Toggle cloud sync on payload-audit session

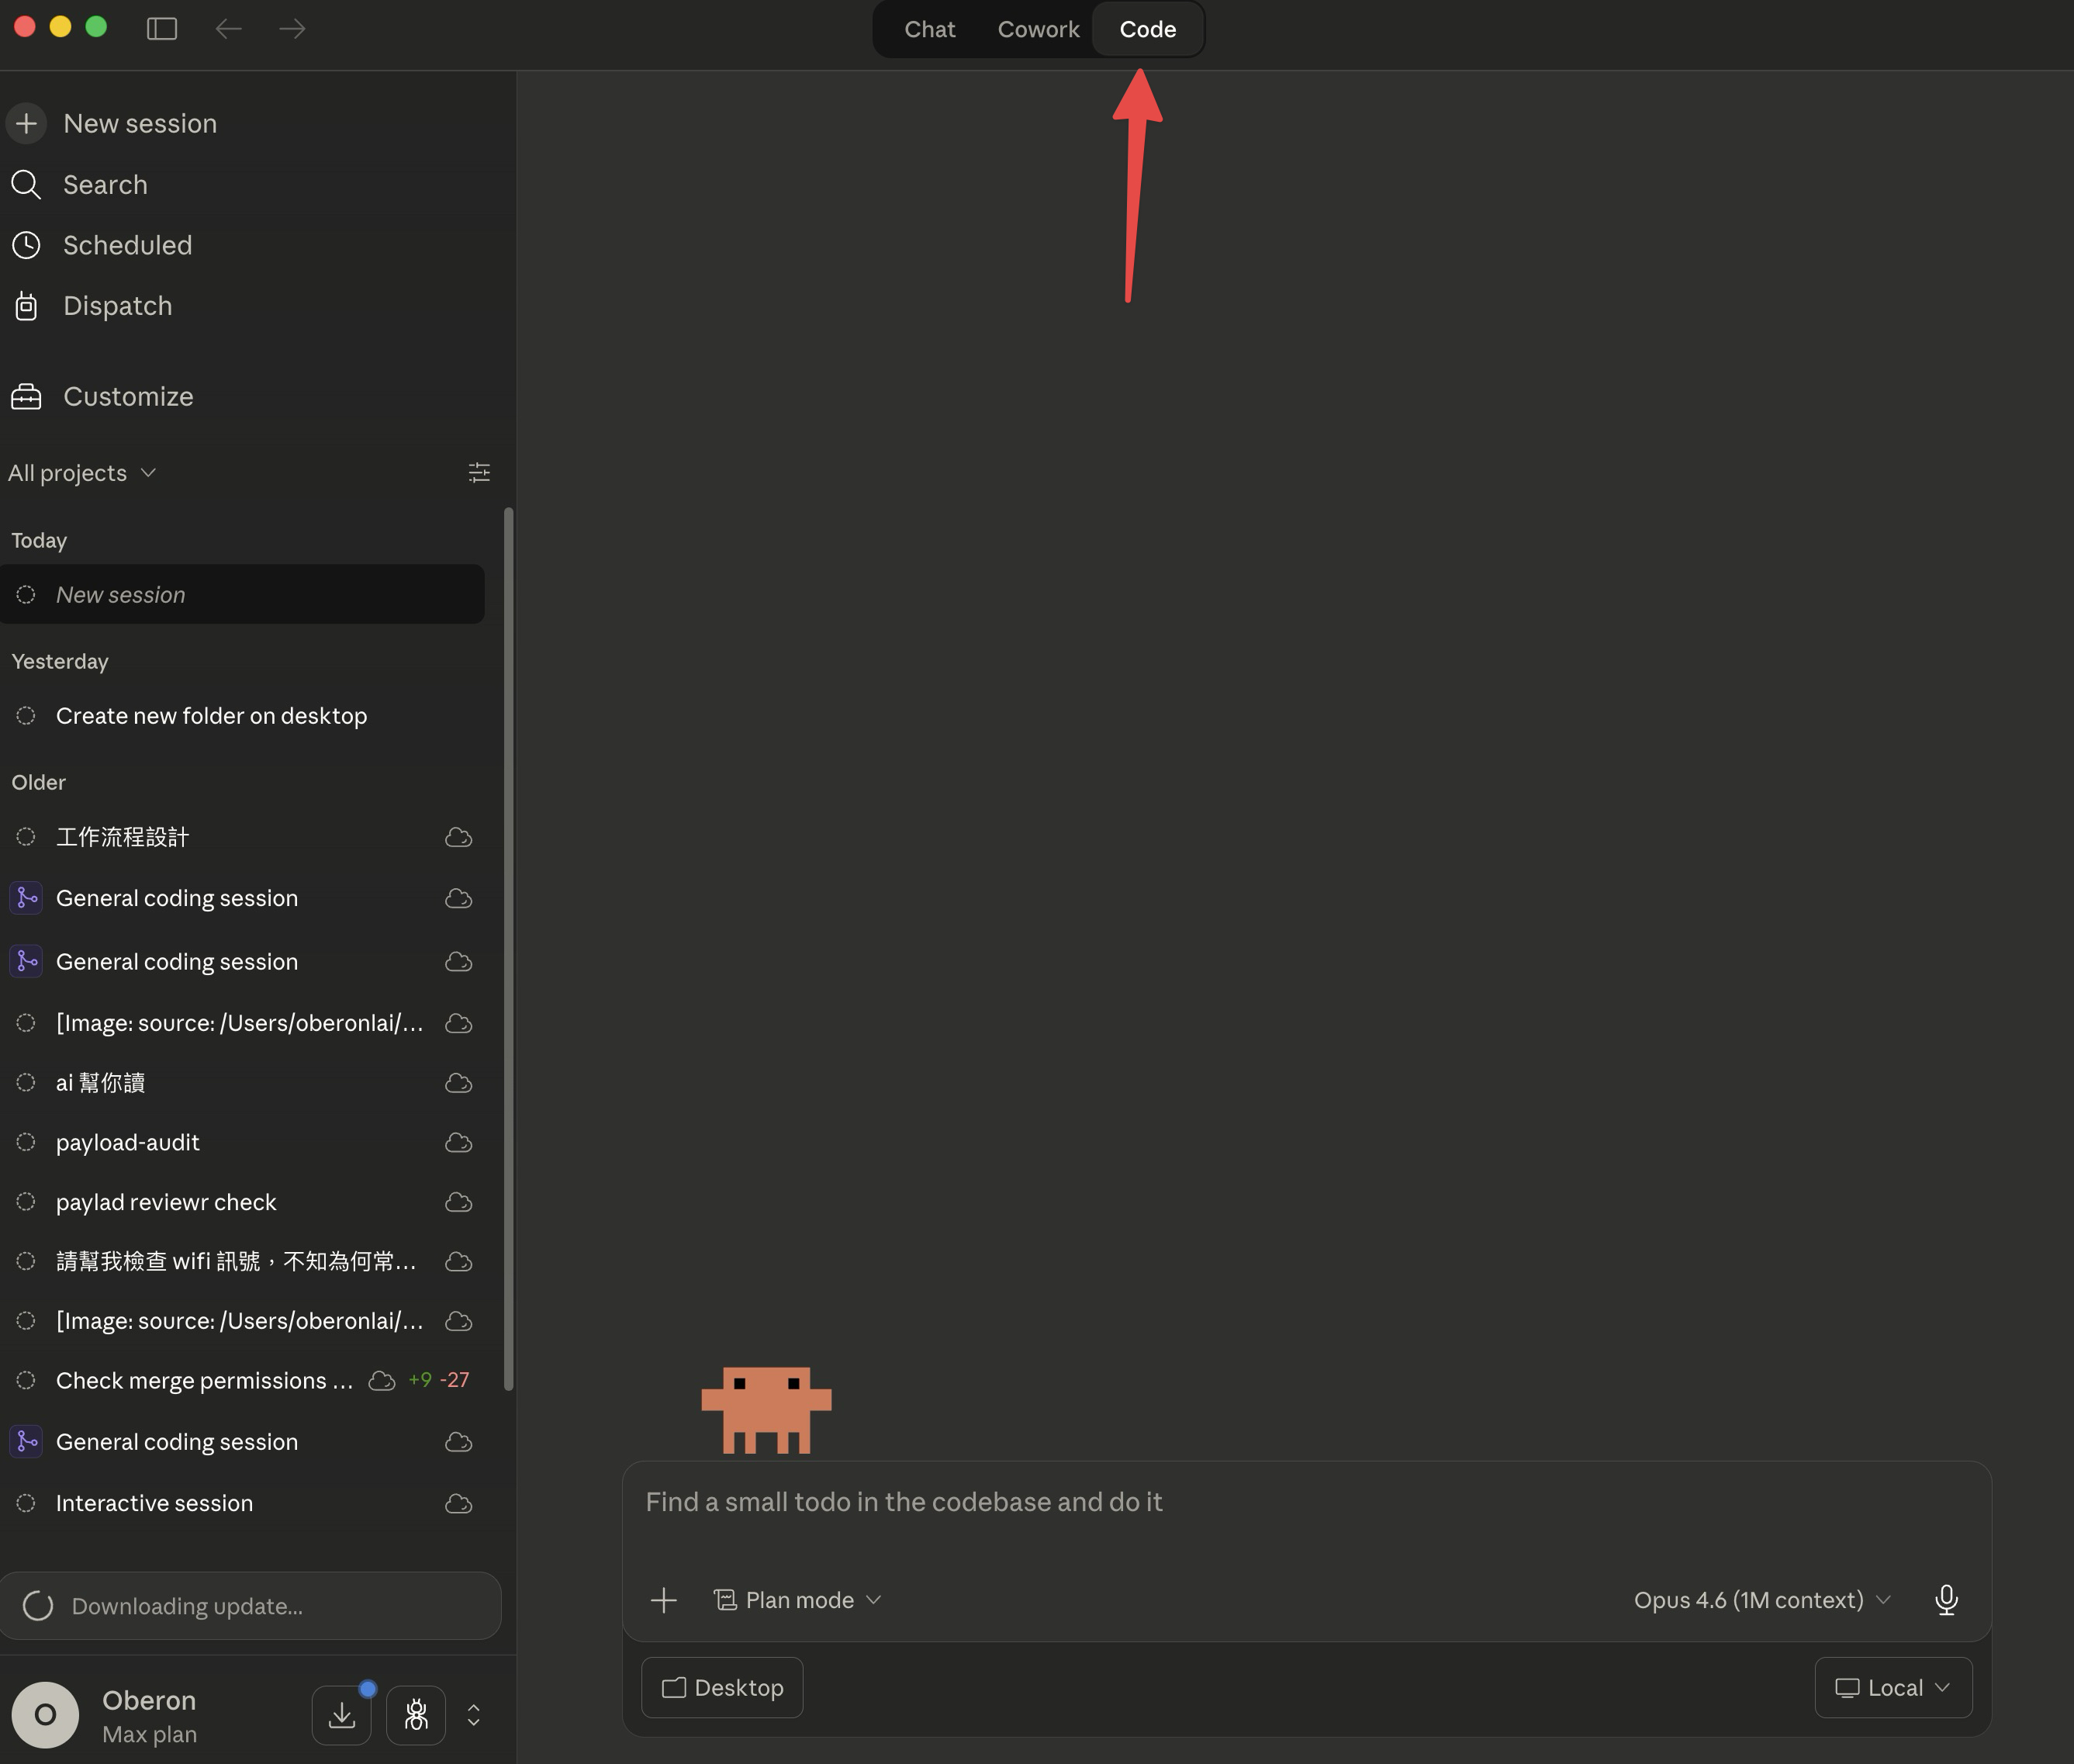click(x=458, y=1142)
